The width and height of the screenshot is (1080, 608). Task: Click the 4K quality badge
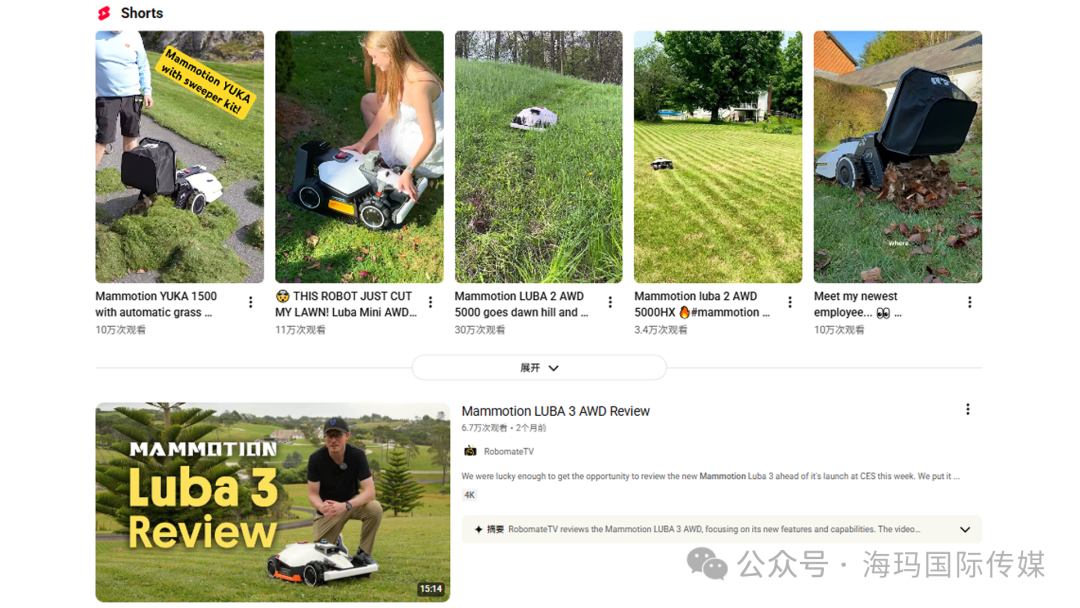469,495
